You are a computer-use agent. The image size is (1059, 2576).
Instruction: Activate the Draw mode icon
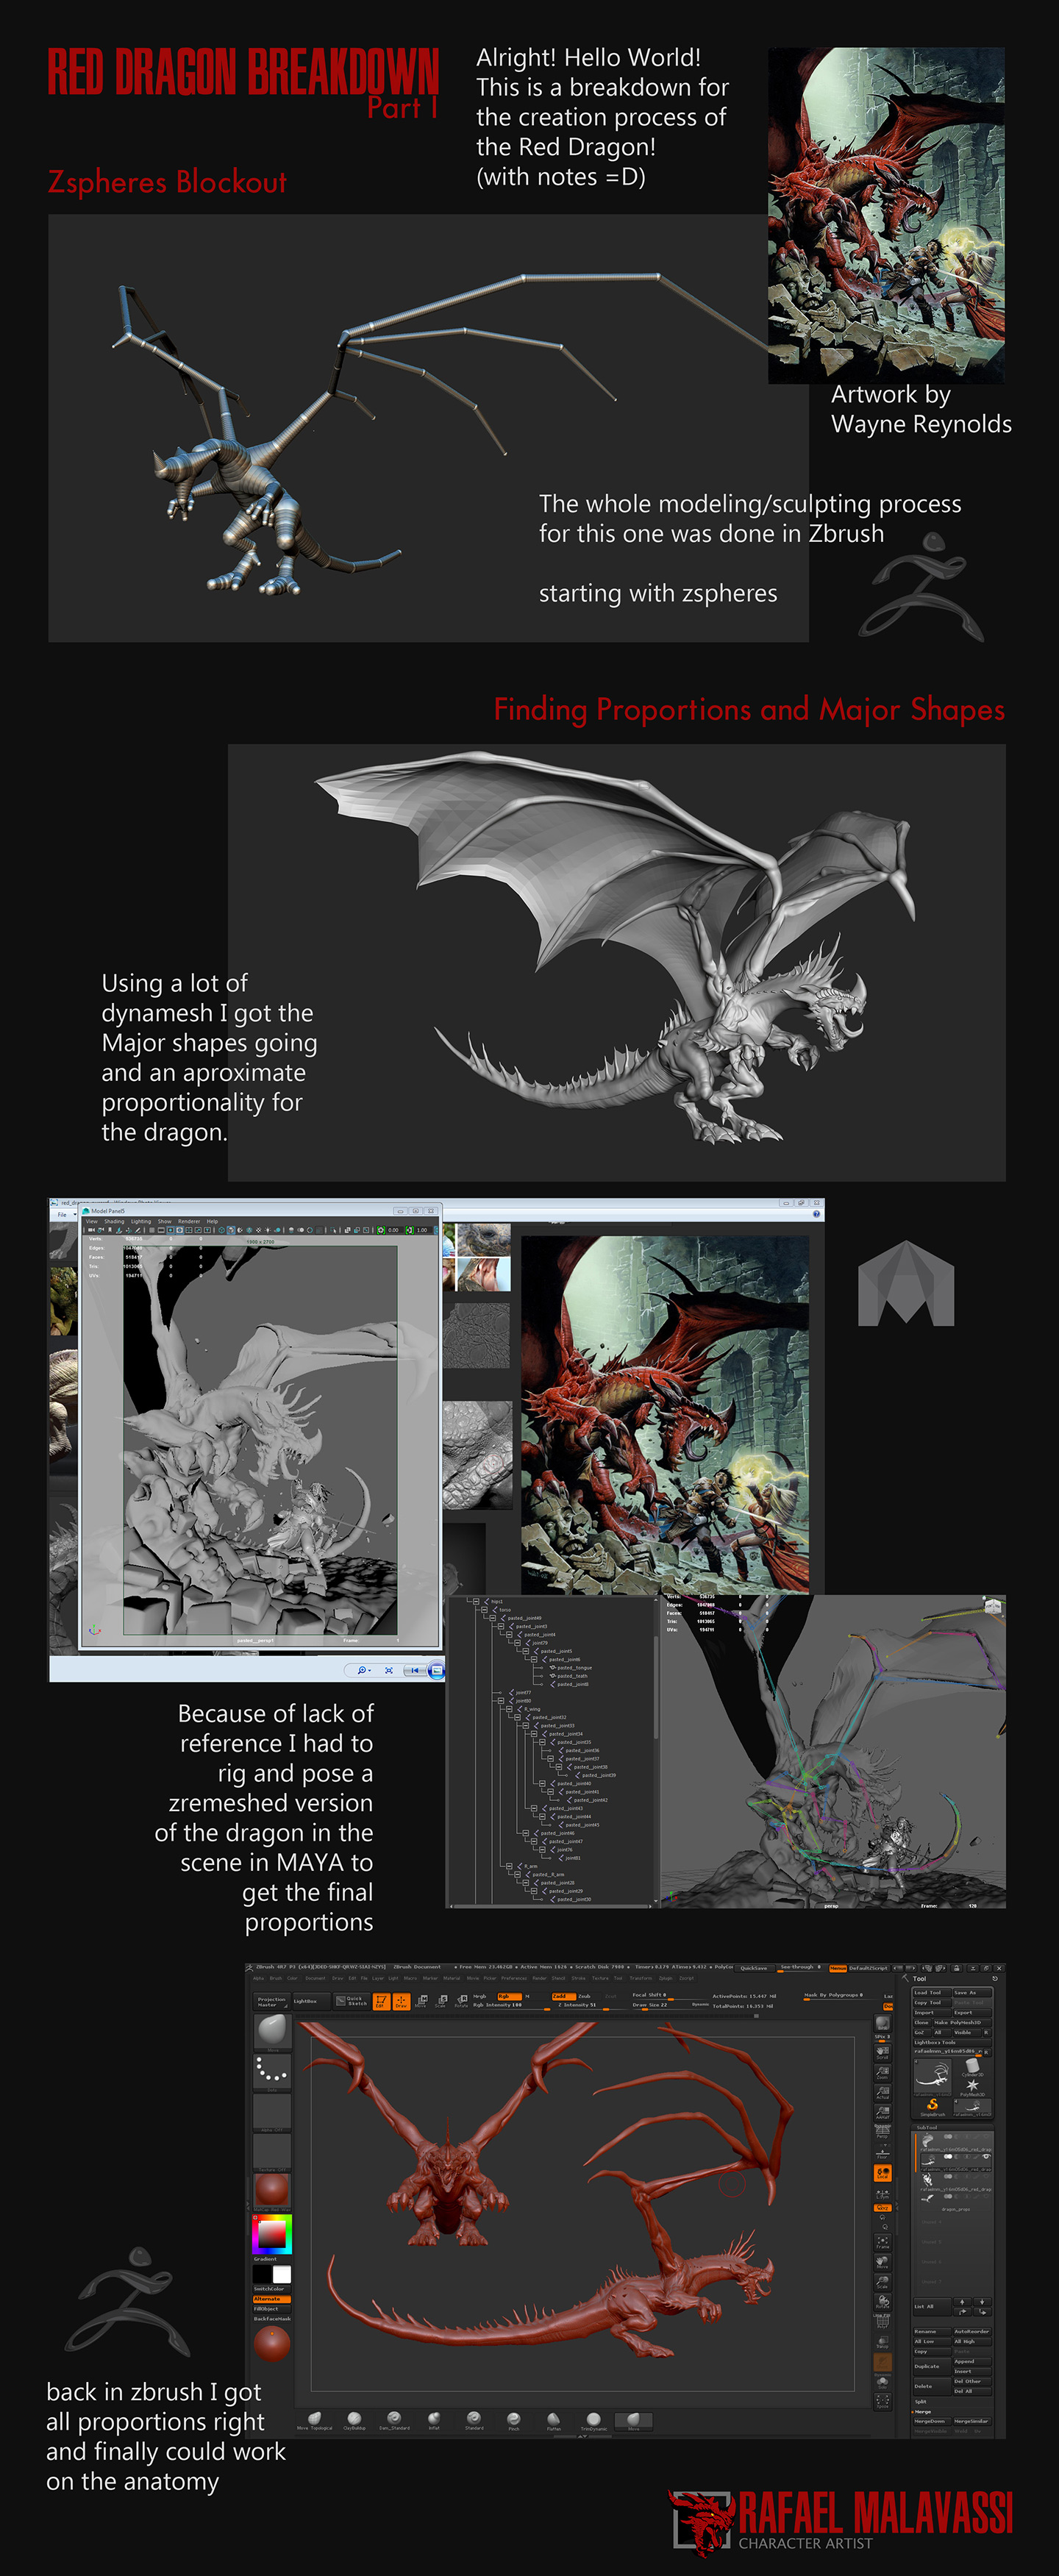401,2001
